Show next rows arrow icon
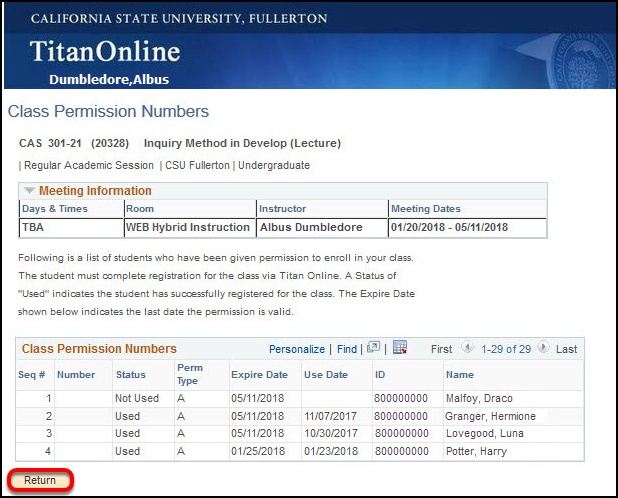The height and width of the screenshot is (498, 618). pyautogui.click(x=543, y=347)
